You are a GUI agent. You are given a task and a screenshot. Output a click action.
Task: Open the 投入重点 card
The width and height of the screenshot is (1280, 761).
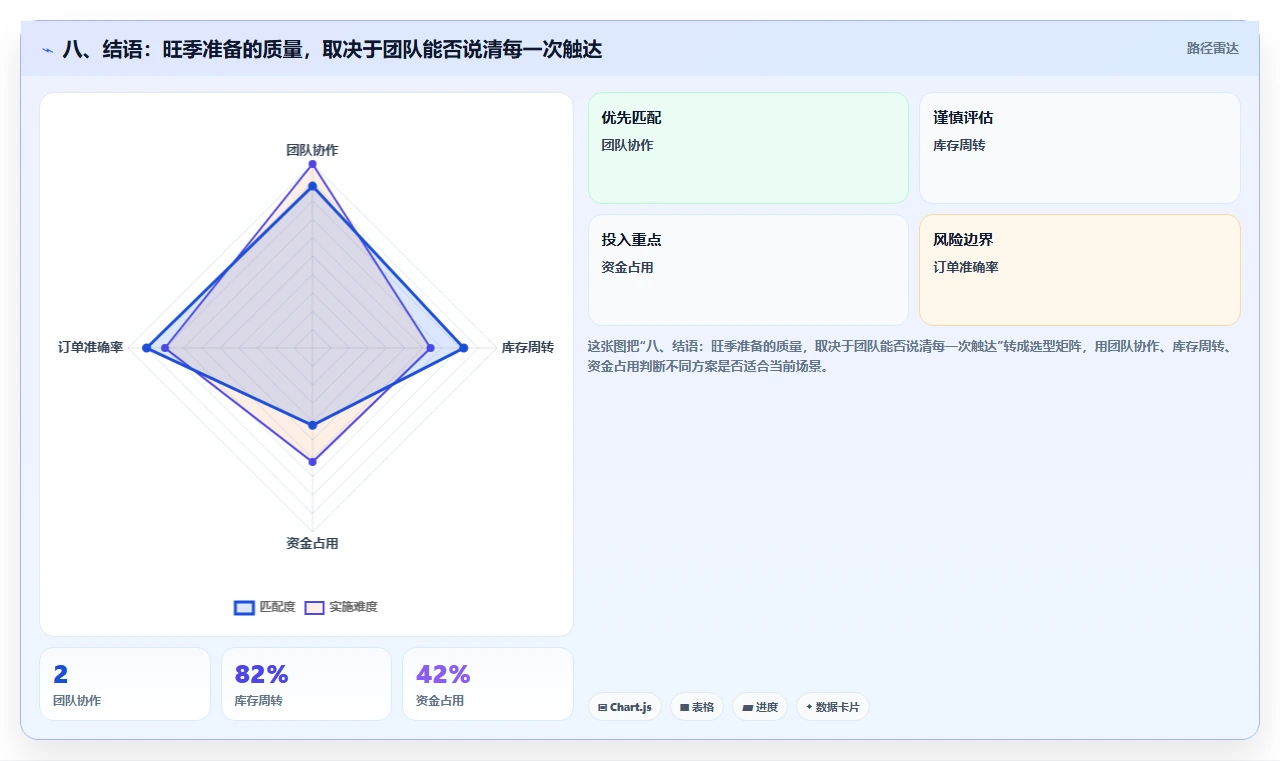coord(748,270)
